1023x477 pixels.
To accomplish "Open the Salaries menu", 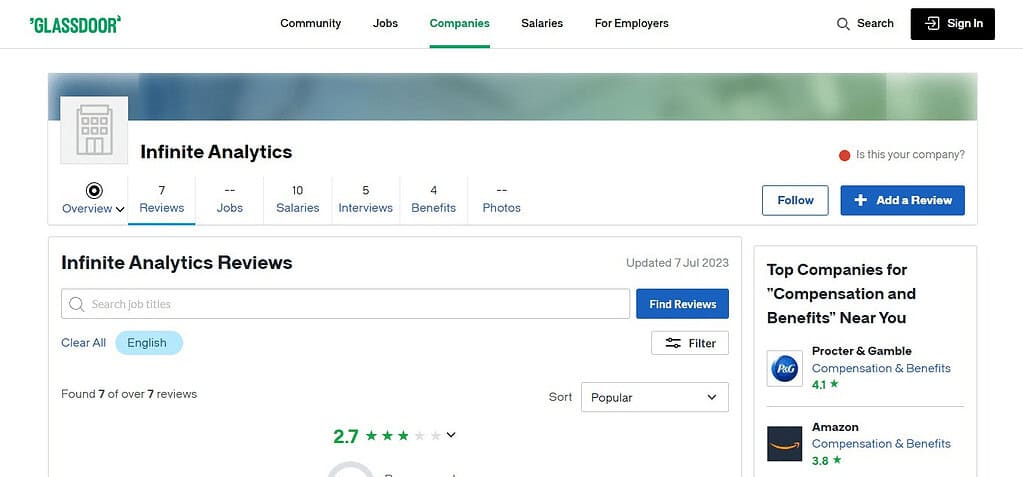I will 542,23.
